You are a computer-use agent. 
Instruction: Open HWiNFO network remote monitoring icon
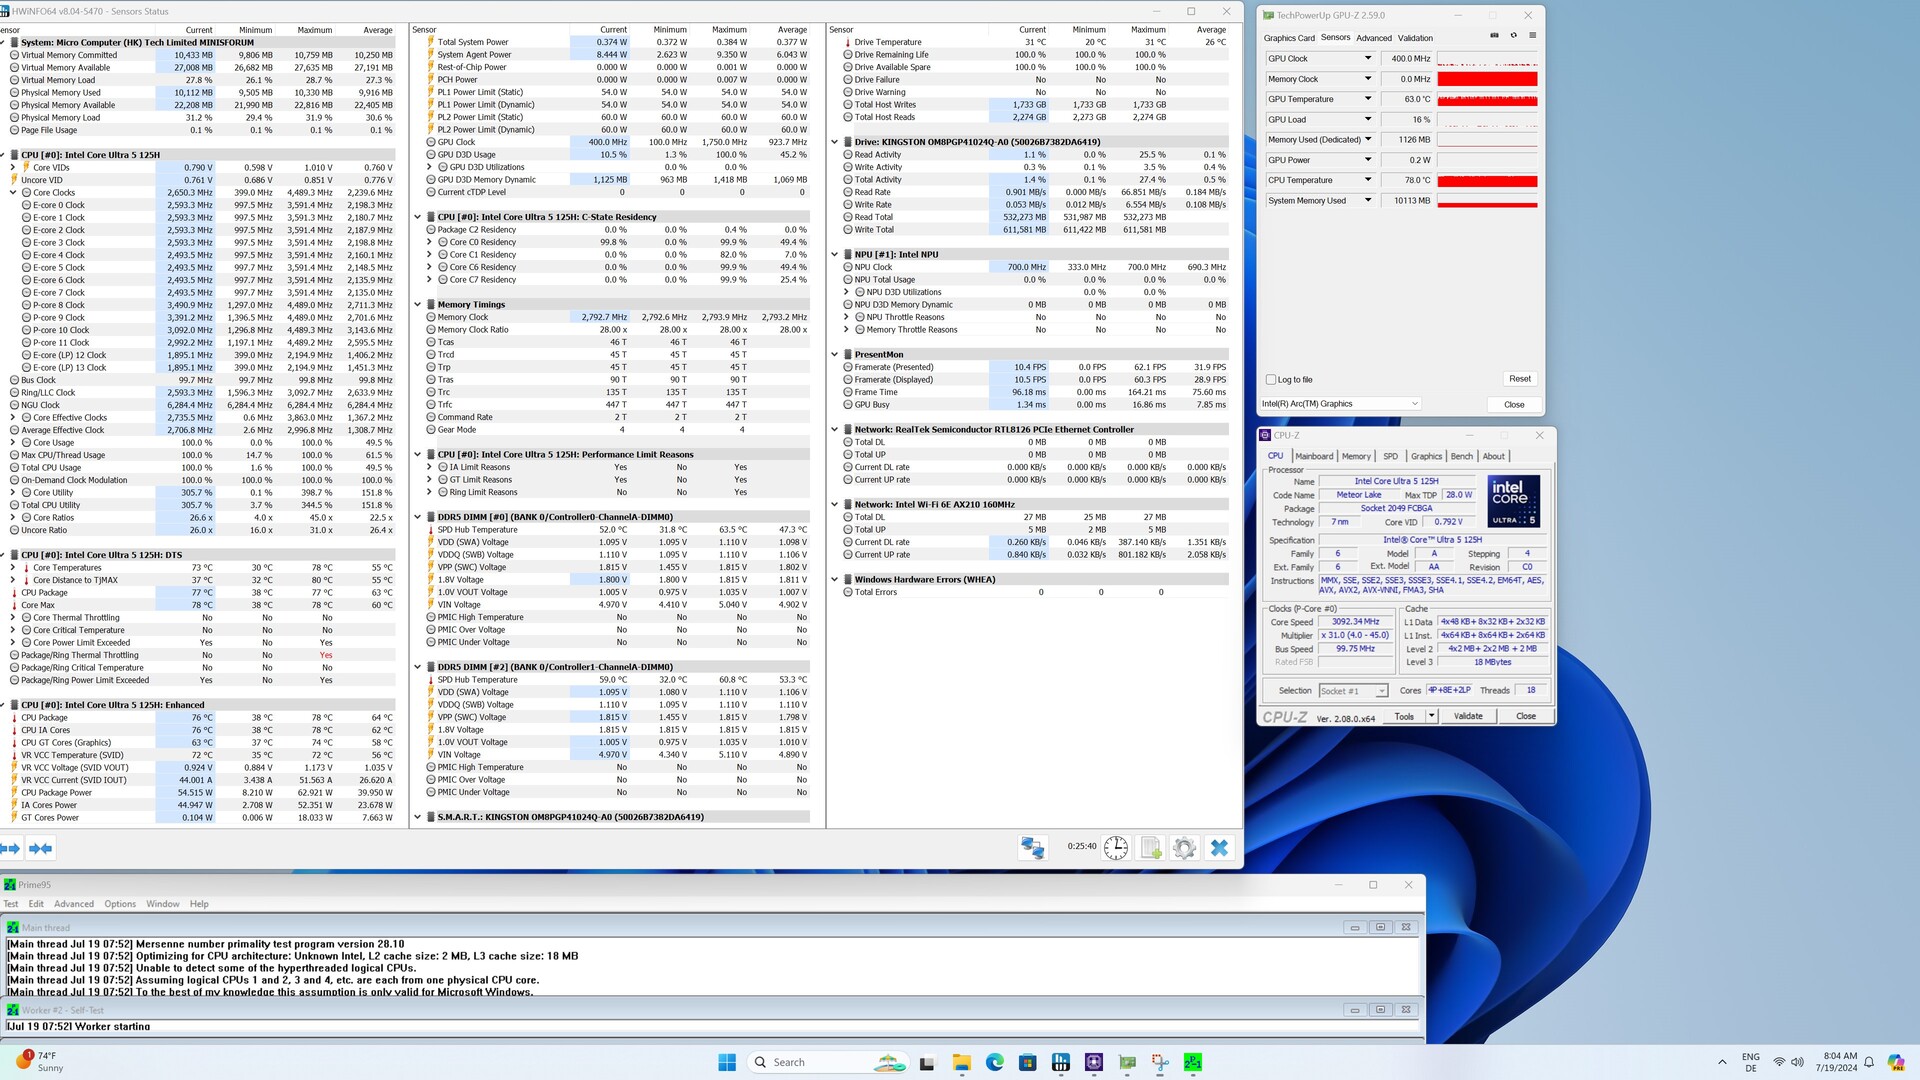click(x=1032, y=848)
